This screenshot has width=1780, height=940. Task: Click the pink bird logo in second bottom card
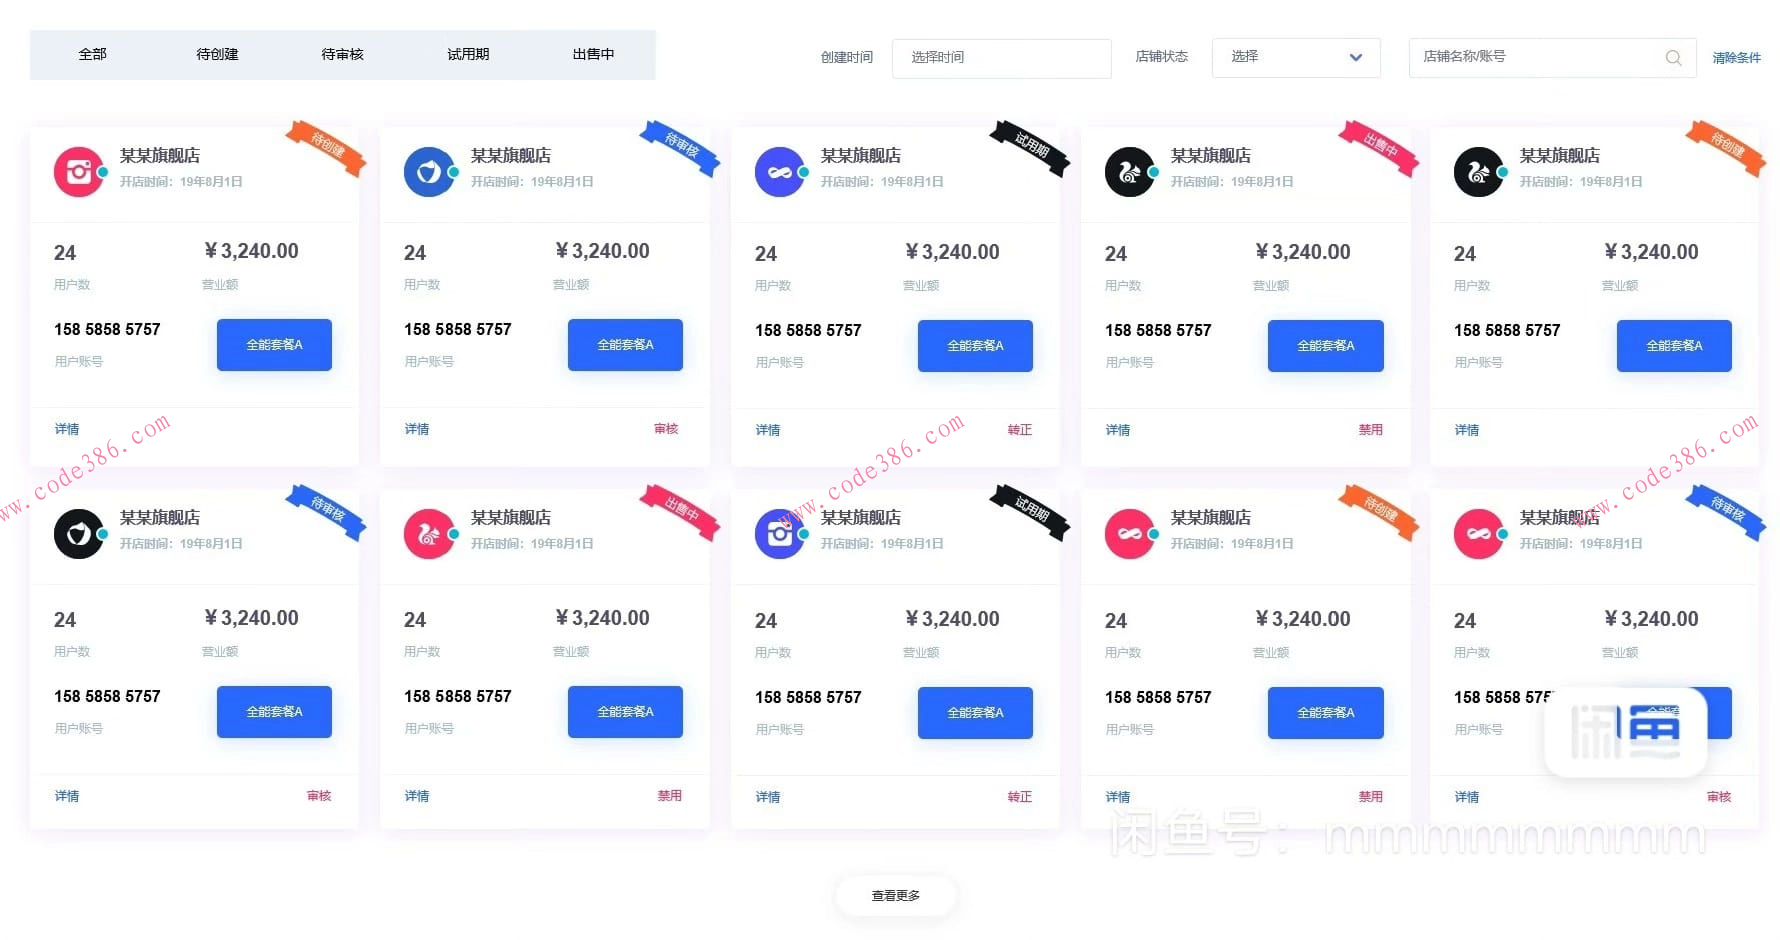429,534
